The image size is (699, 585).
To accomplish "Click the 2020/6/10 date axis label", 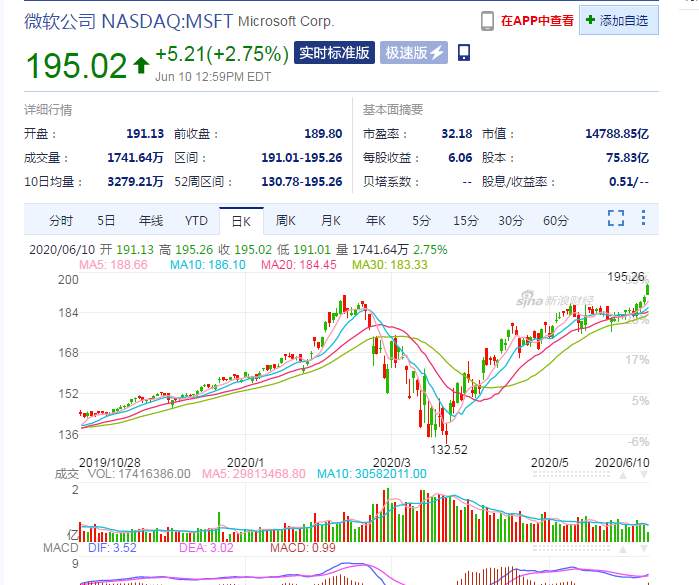I will (x=622, y=463).
